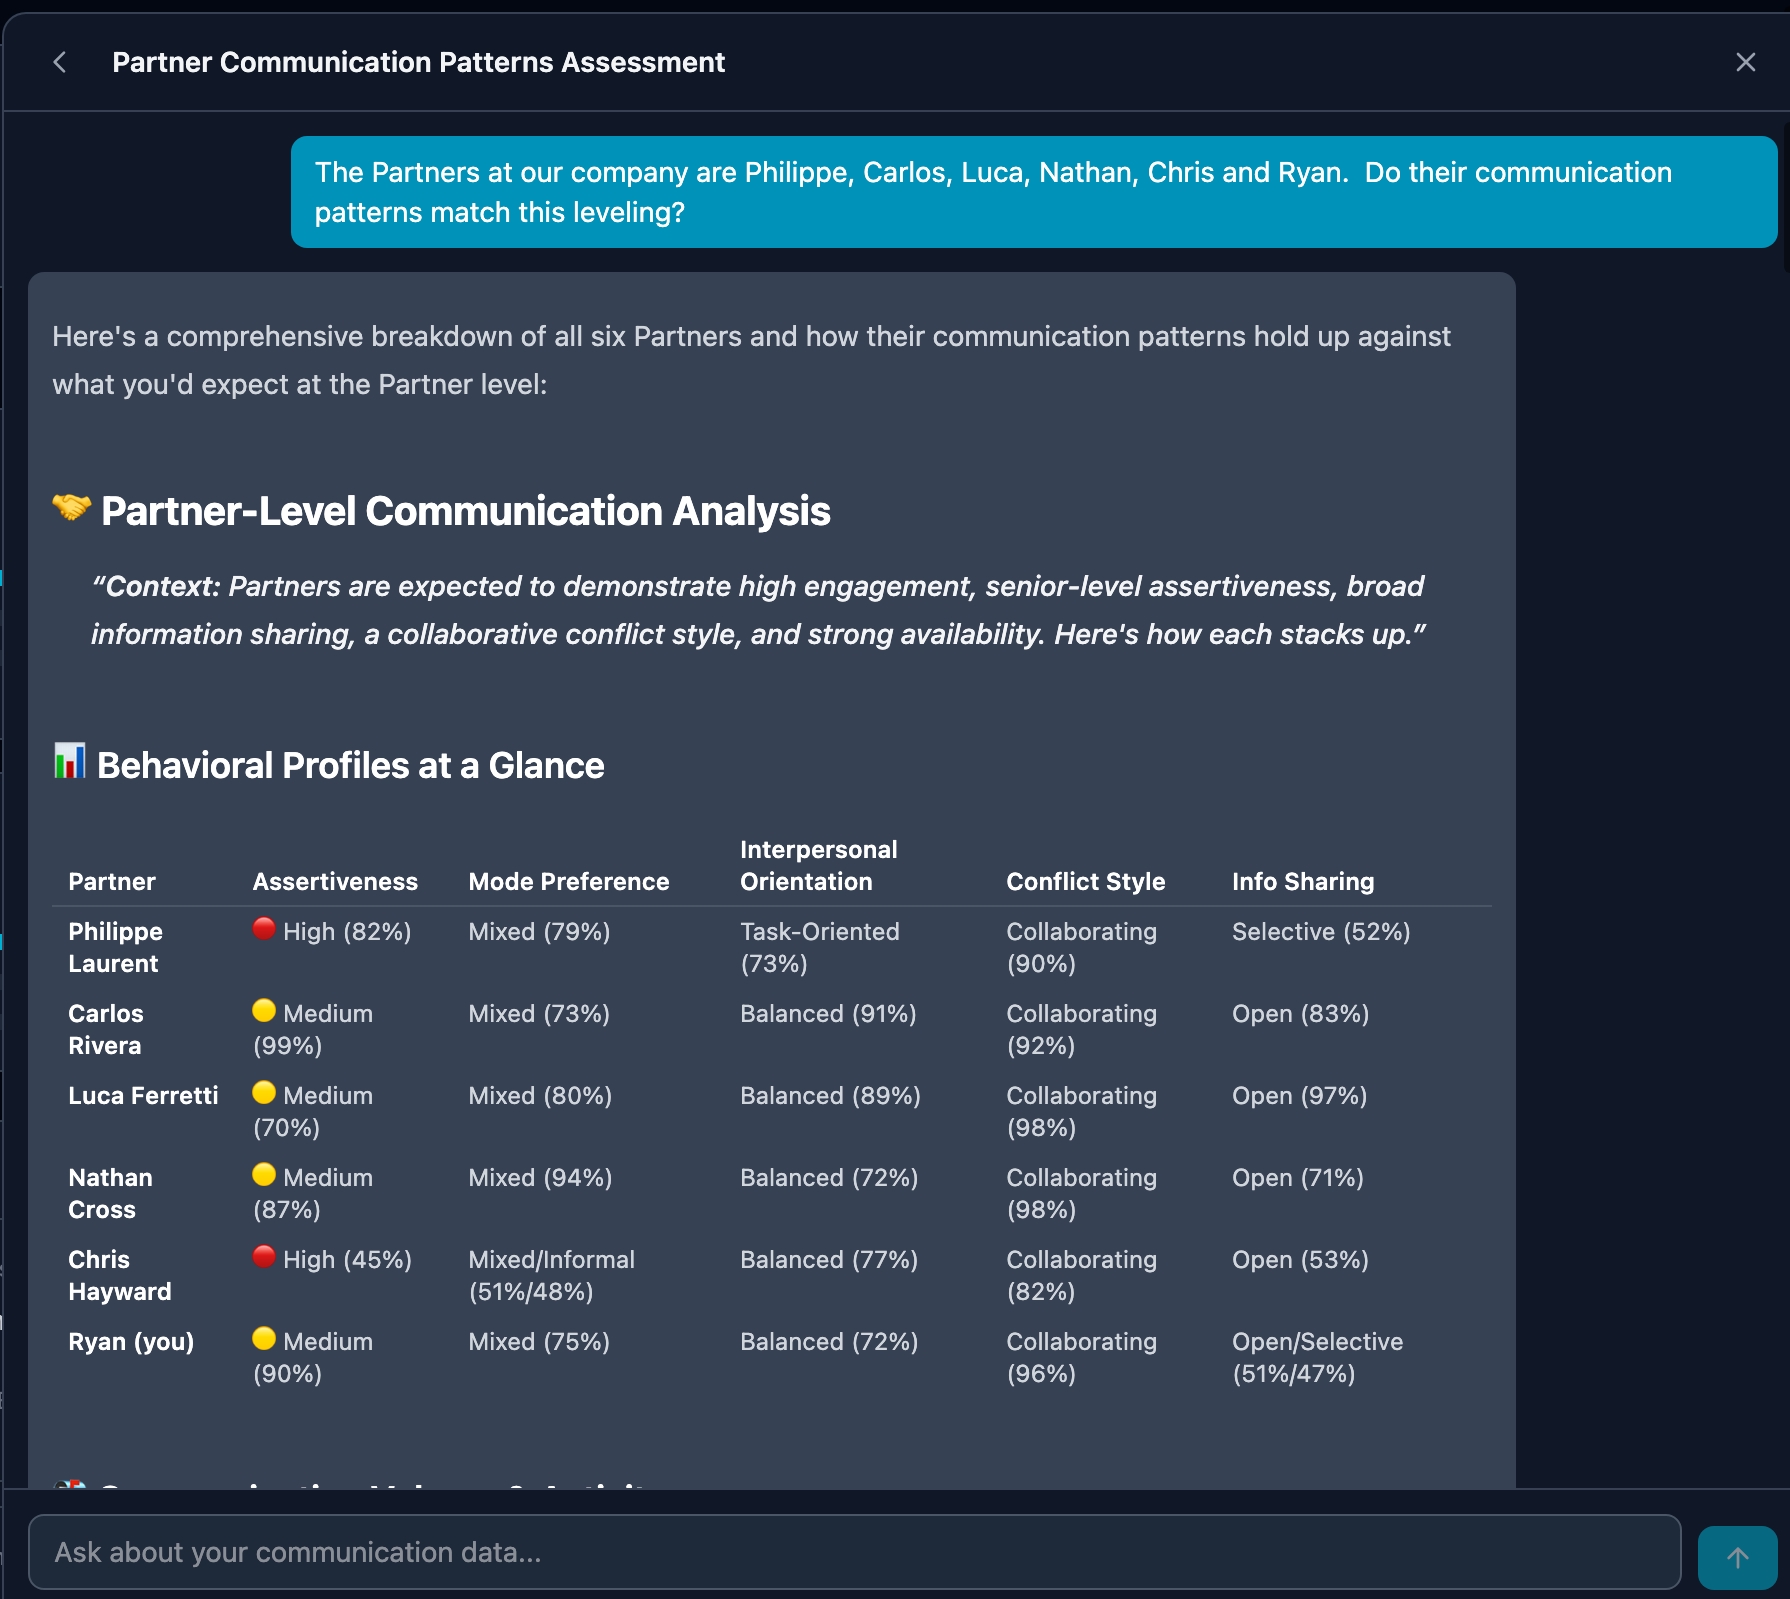Select the Philippe Laurent name cell
The width and height of the screenshot is (1790, 1599).
(115, 947)
